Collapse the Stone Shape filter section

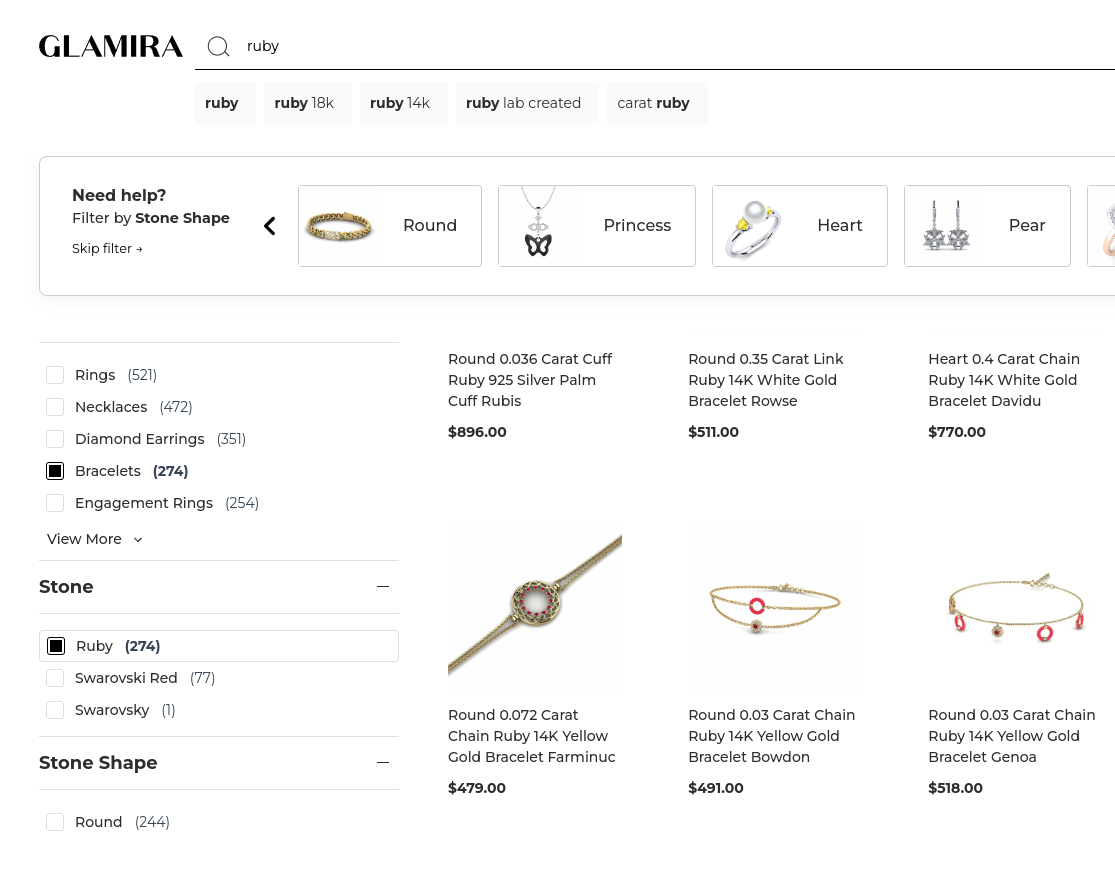(383, 763)
